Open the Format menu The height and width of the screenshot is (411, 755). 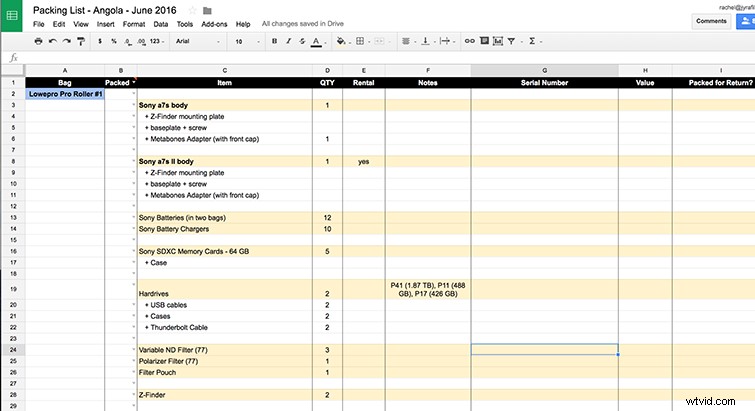click(135, 23)
